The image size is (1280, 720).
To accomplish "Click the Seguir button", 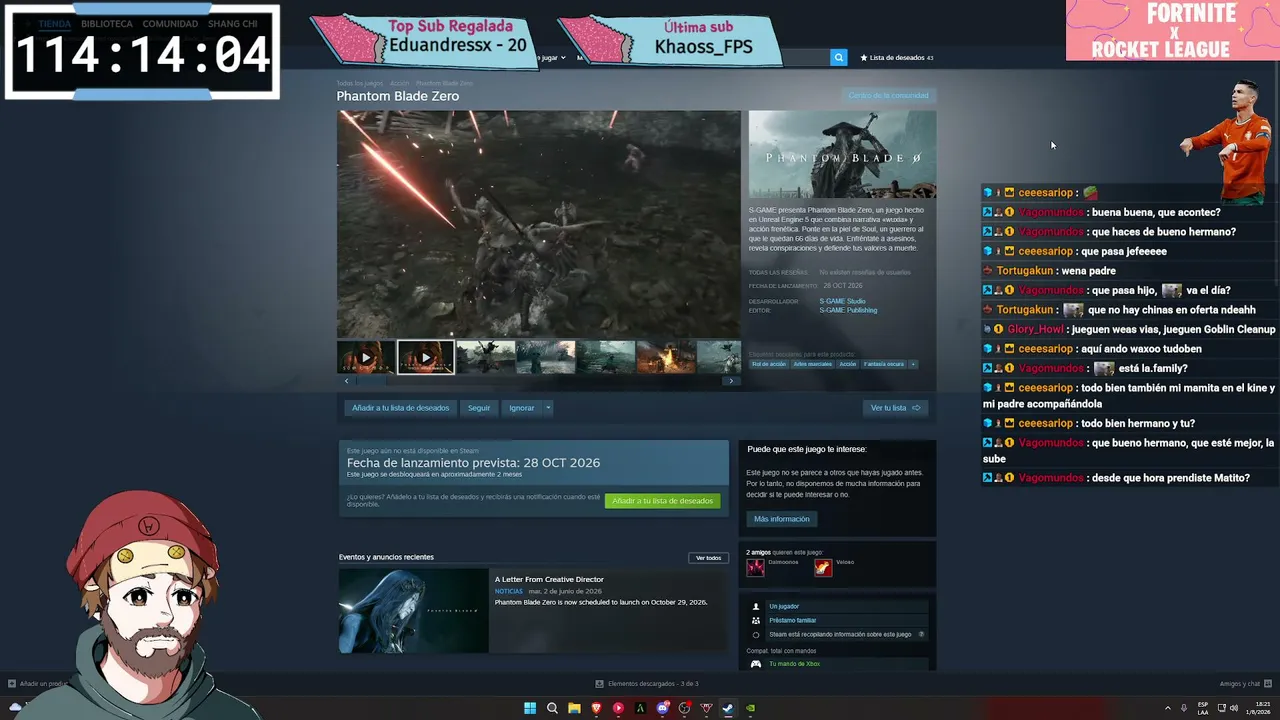I will (x=479, y=408).
